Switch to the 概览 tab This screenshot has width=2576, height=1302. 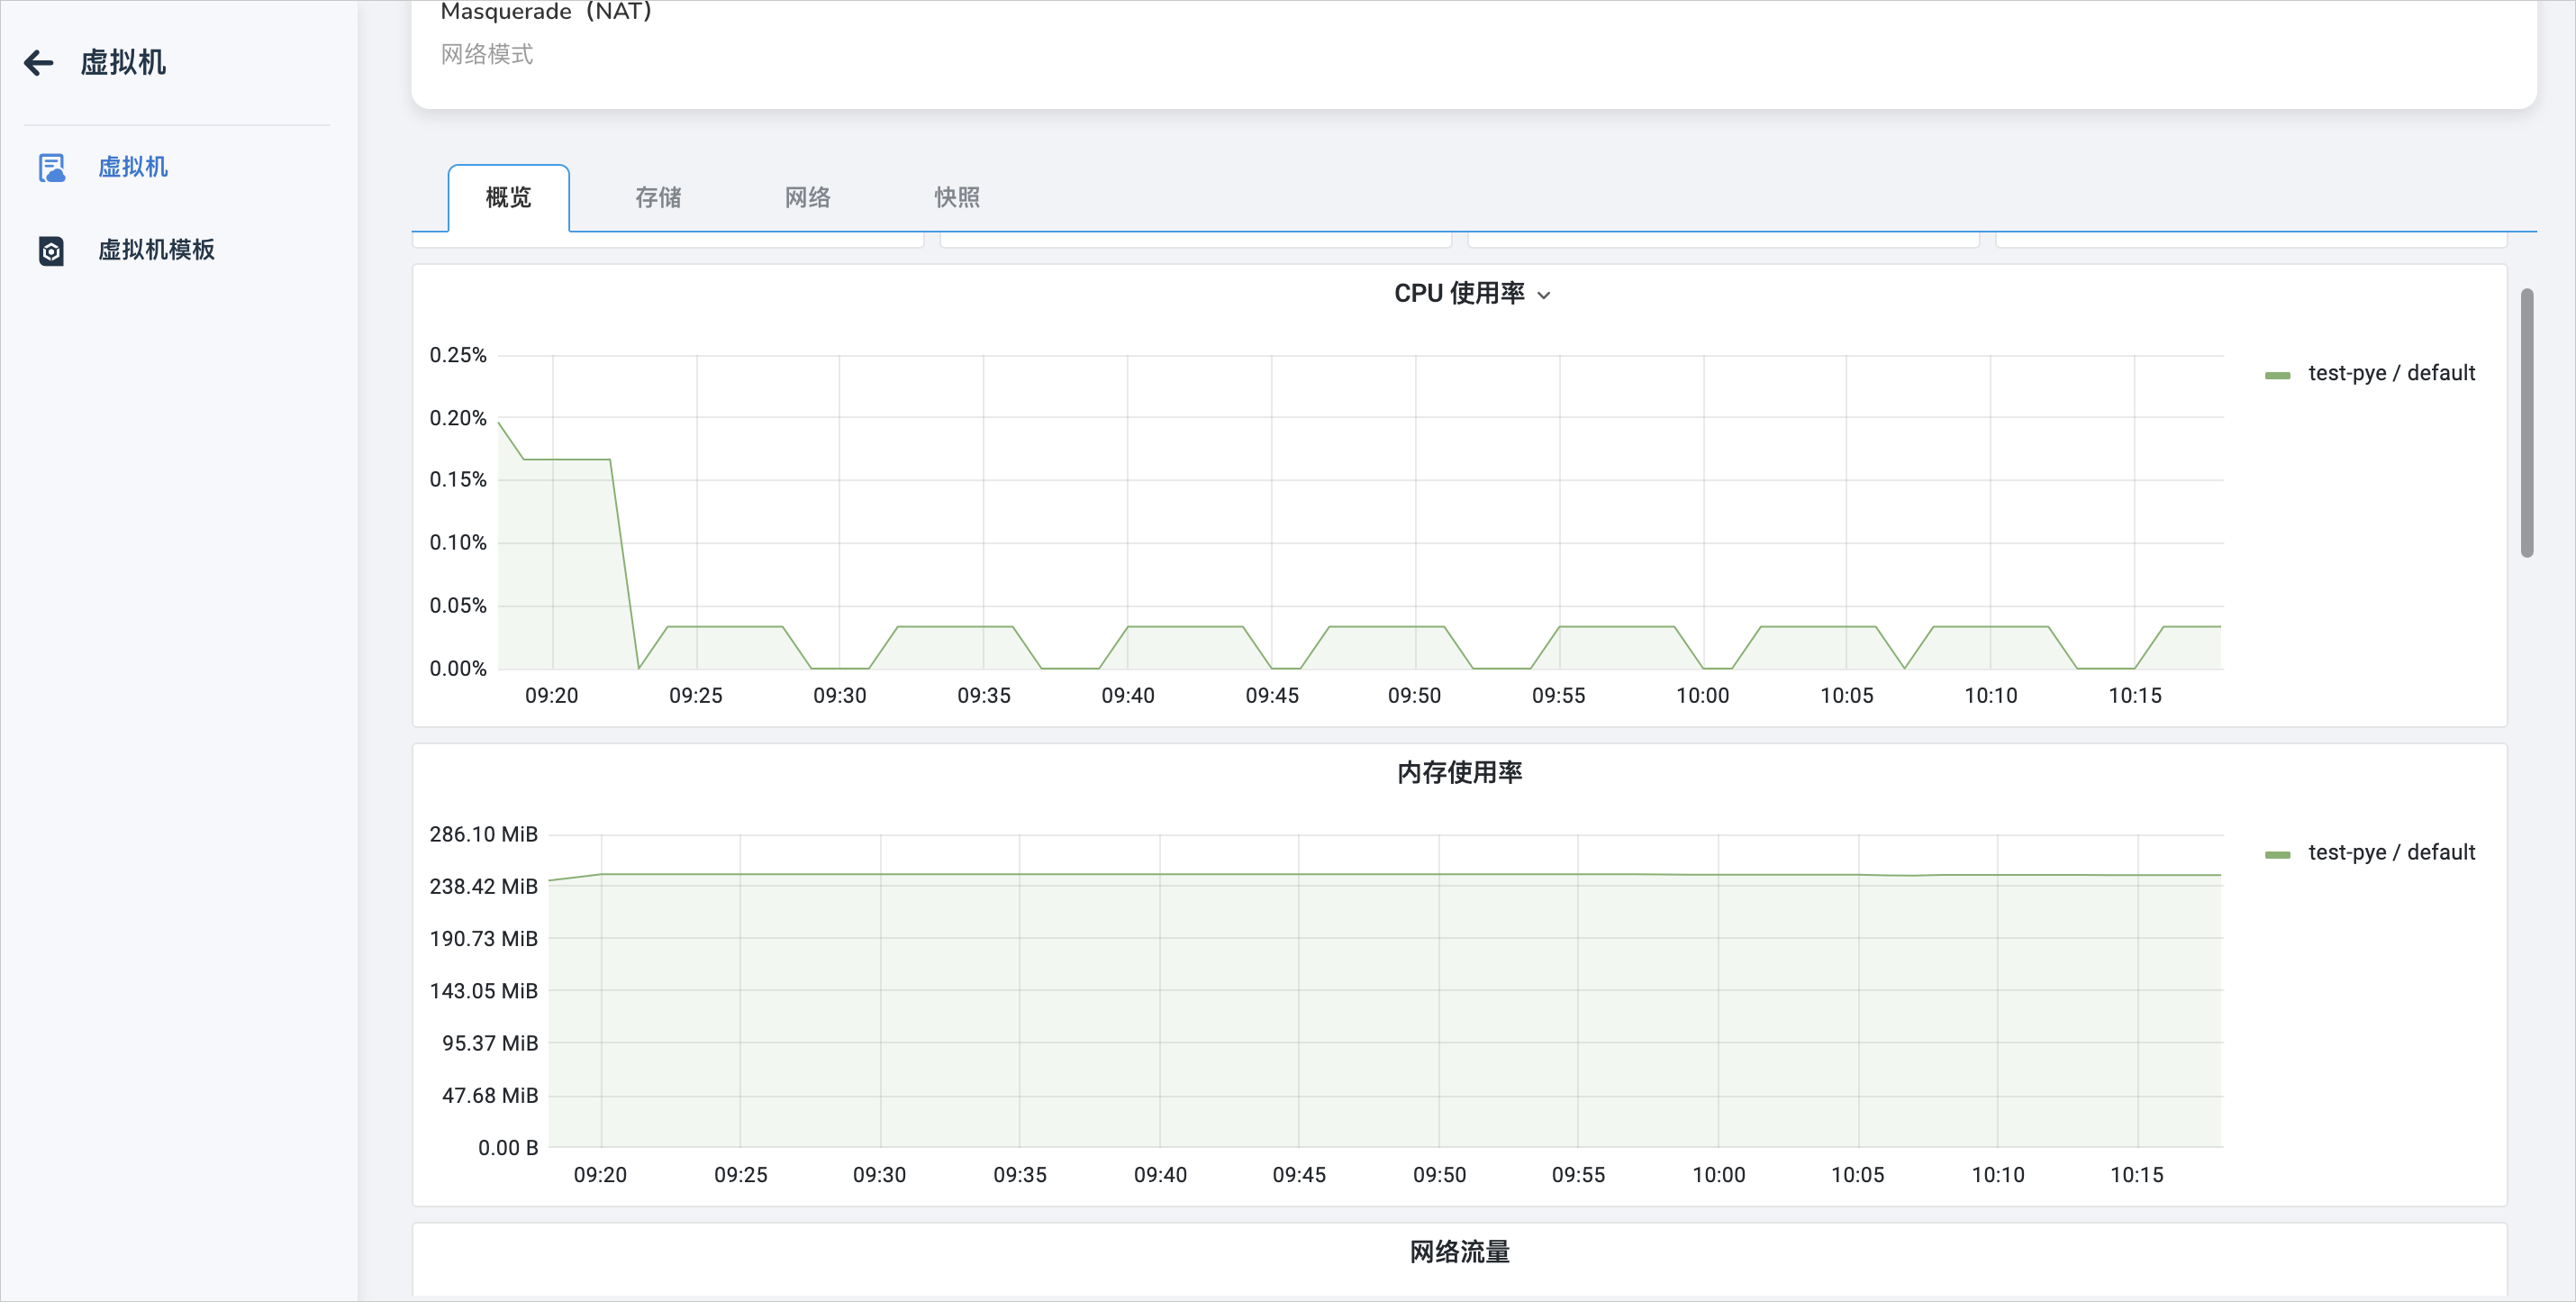point(509,198)
